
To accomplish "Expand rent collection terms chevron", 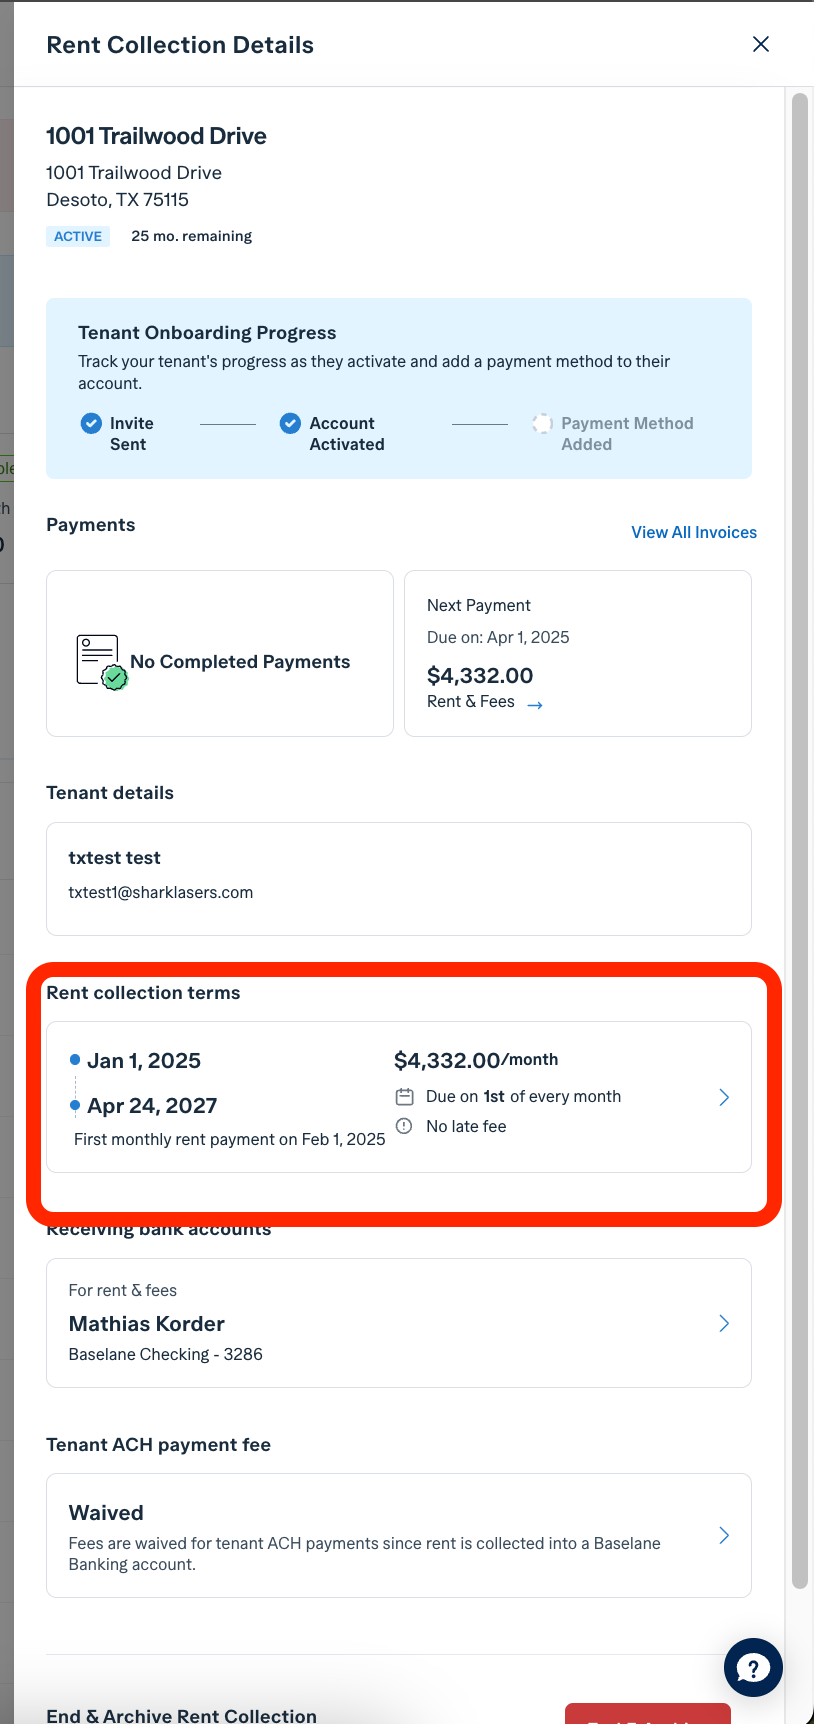I will click(x=724, y=1097).
